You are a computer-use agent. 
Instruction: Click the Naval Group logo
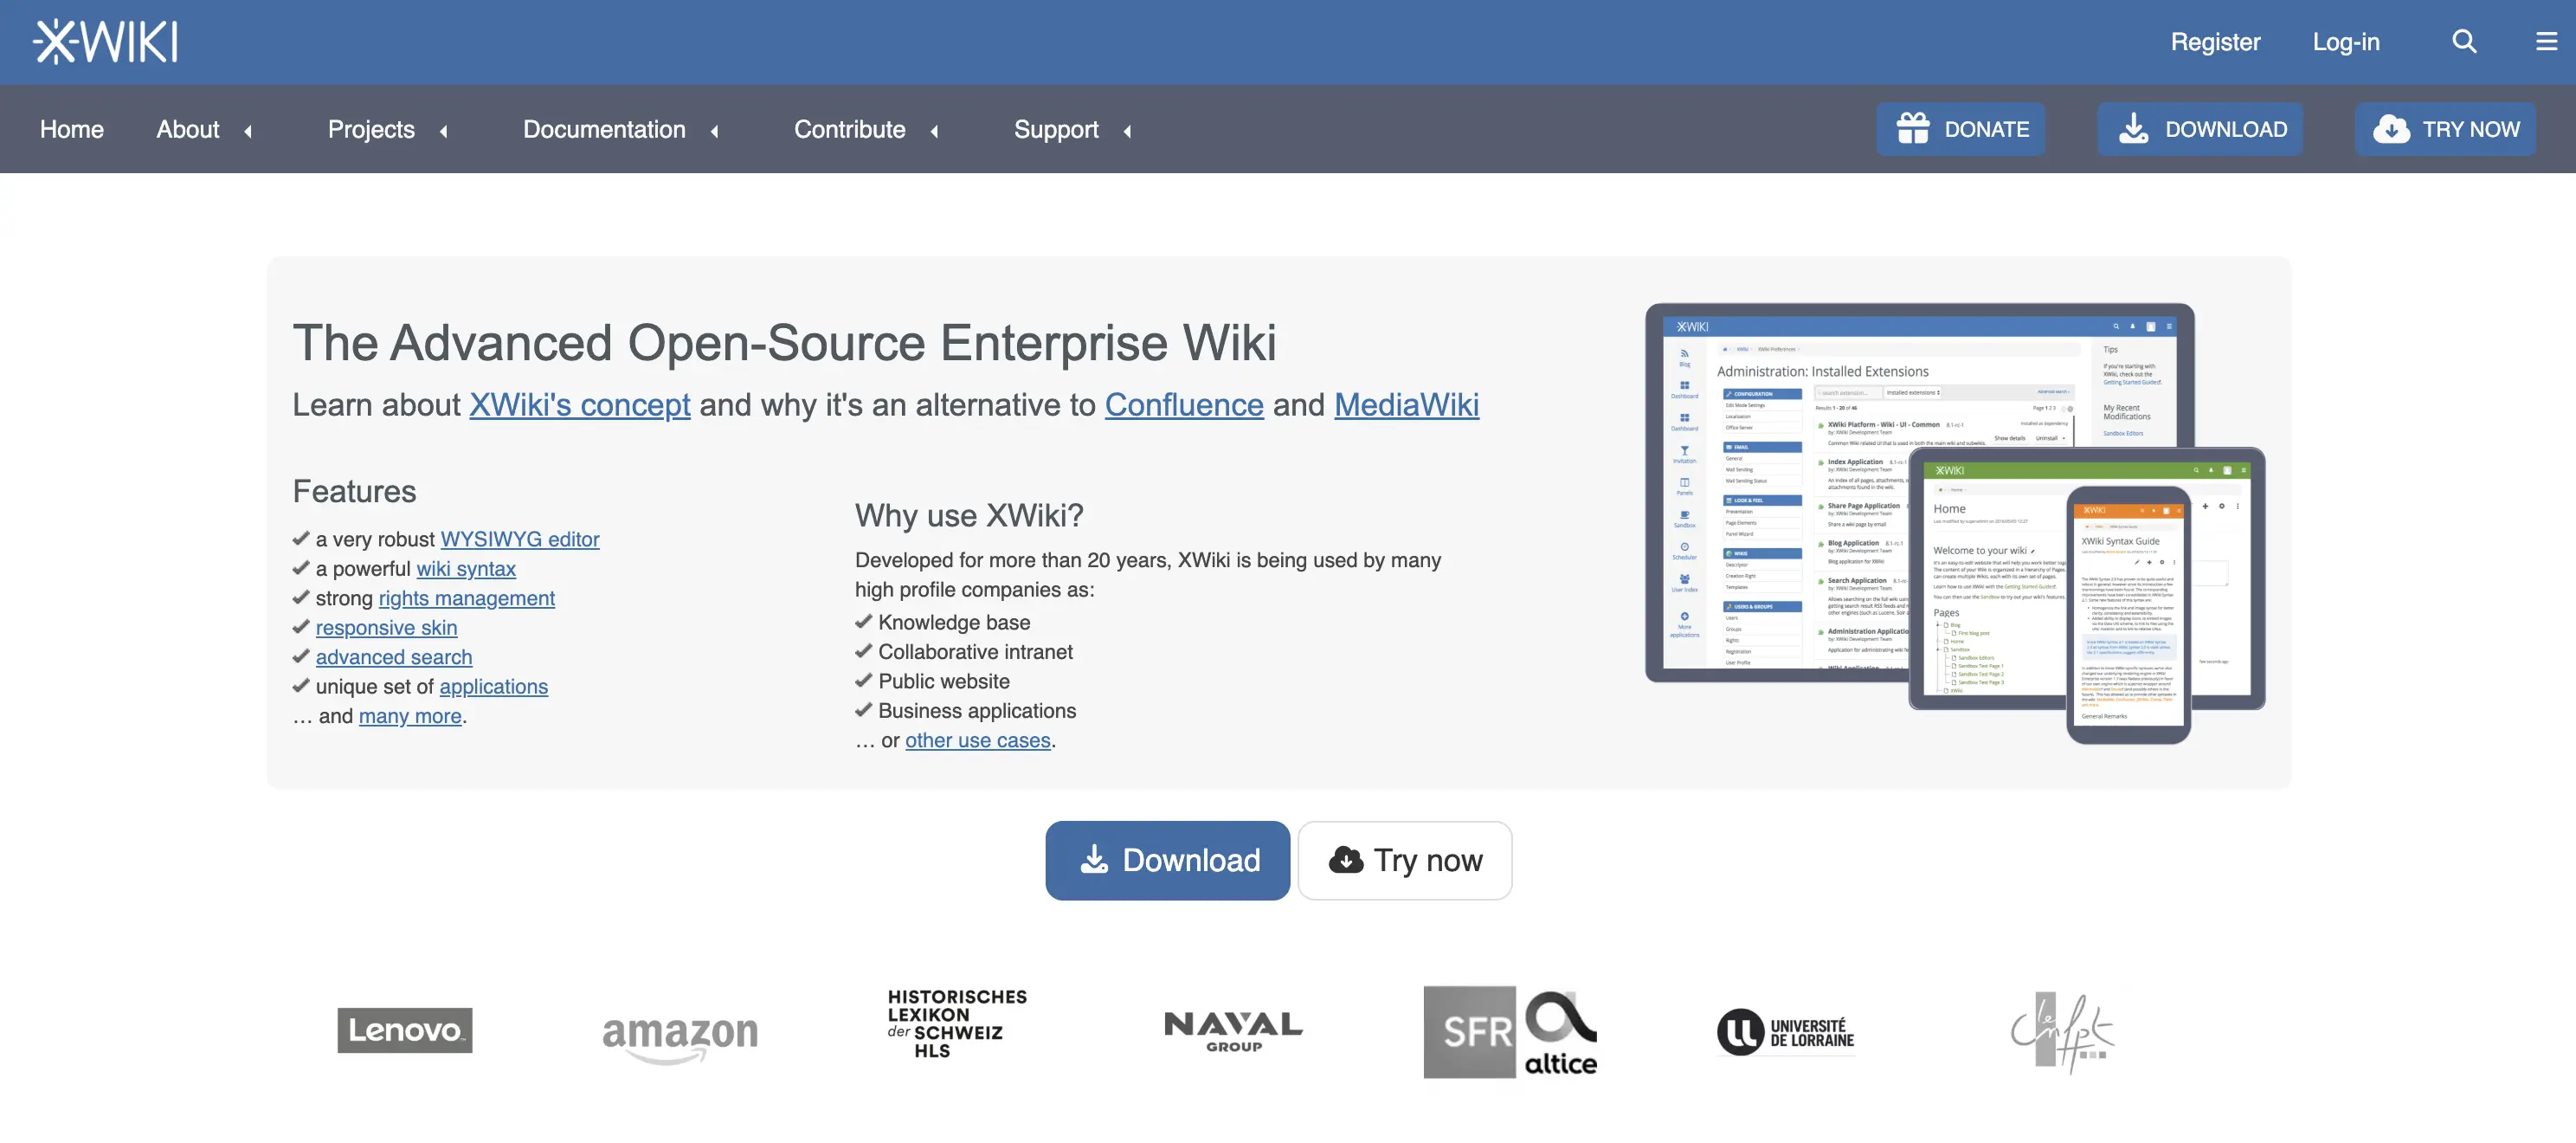click(x=1233, y=1032)
